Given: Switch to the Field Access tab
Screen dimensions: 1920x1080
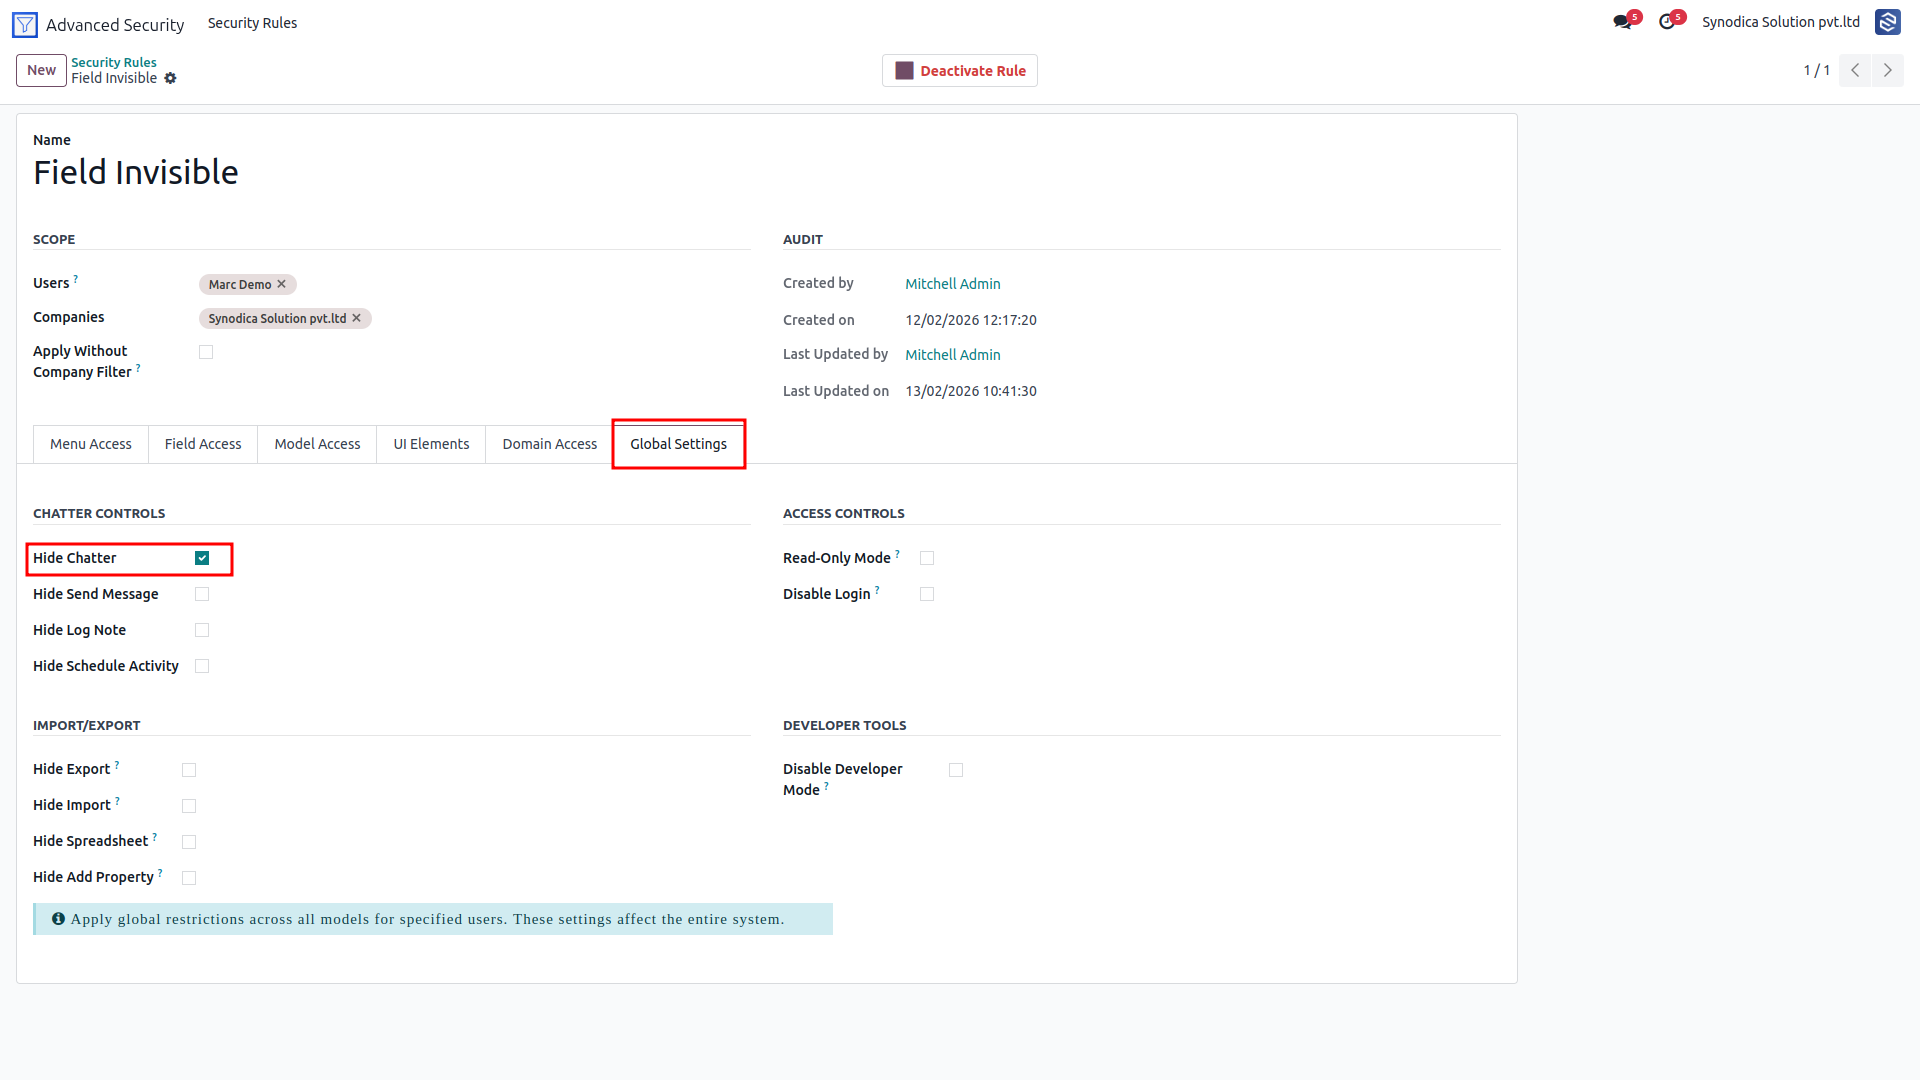Looking at the screenshot, I should click(x=203, y=444).
